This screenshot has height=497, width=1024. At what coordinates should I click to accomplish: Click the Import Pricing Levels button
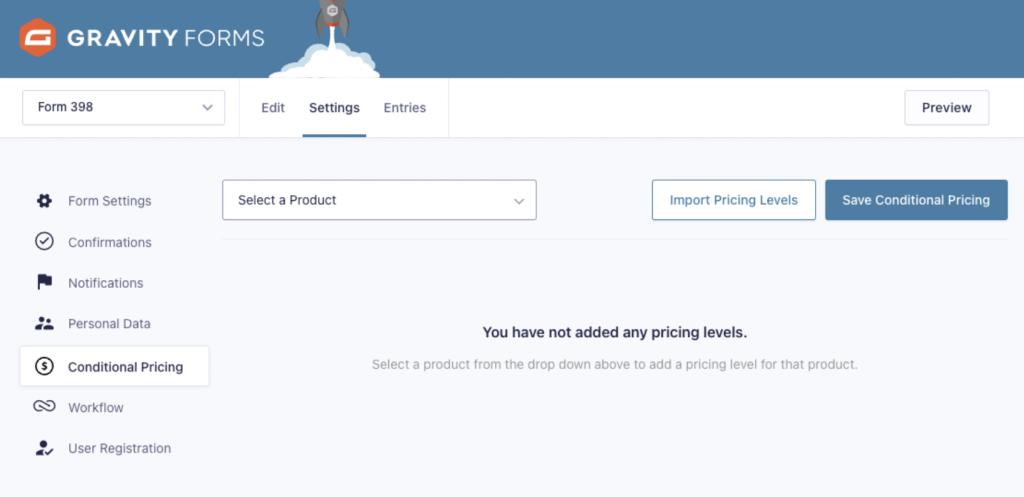pyautogui.click(x=734, y=200)
